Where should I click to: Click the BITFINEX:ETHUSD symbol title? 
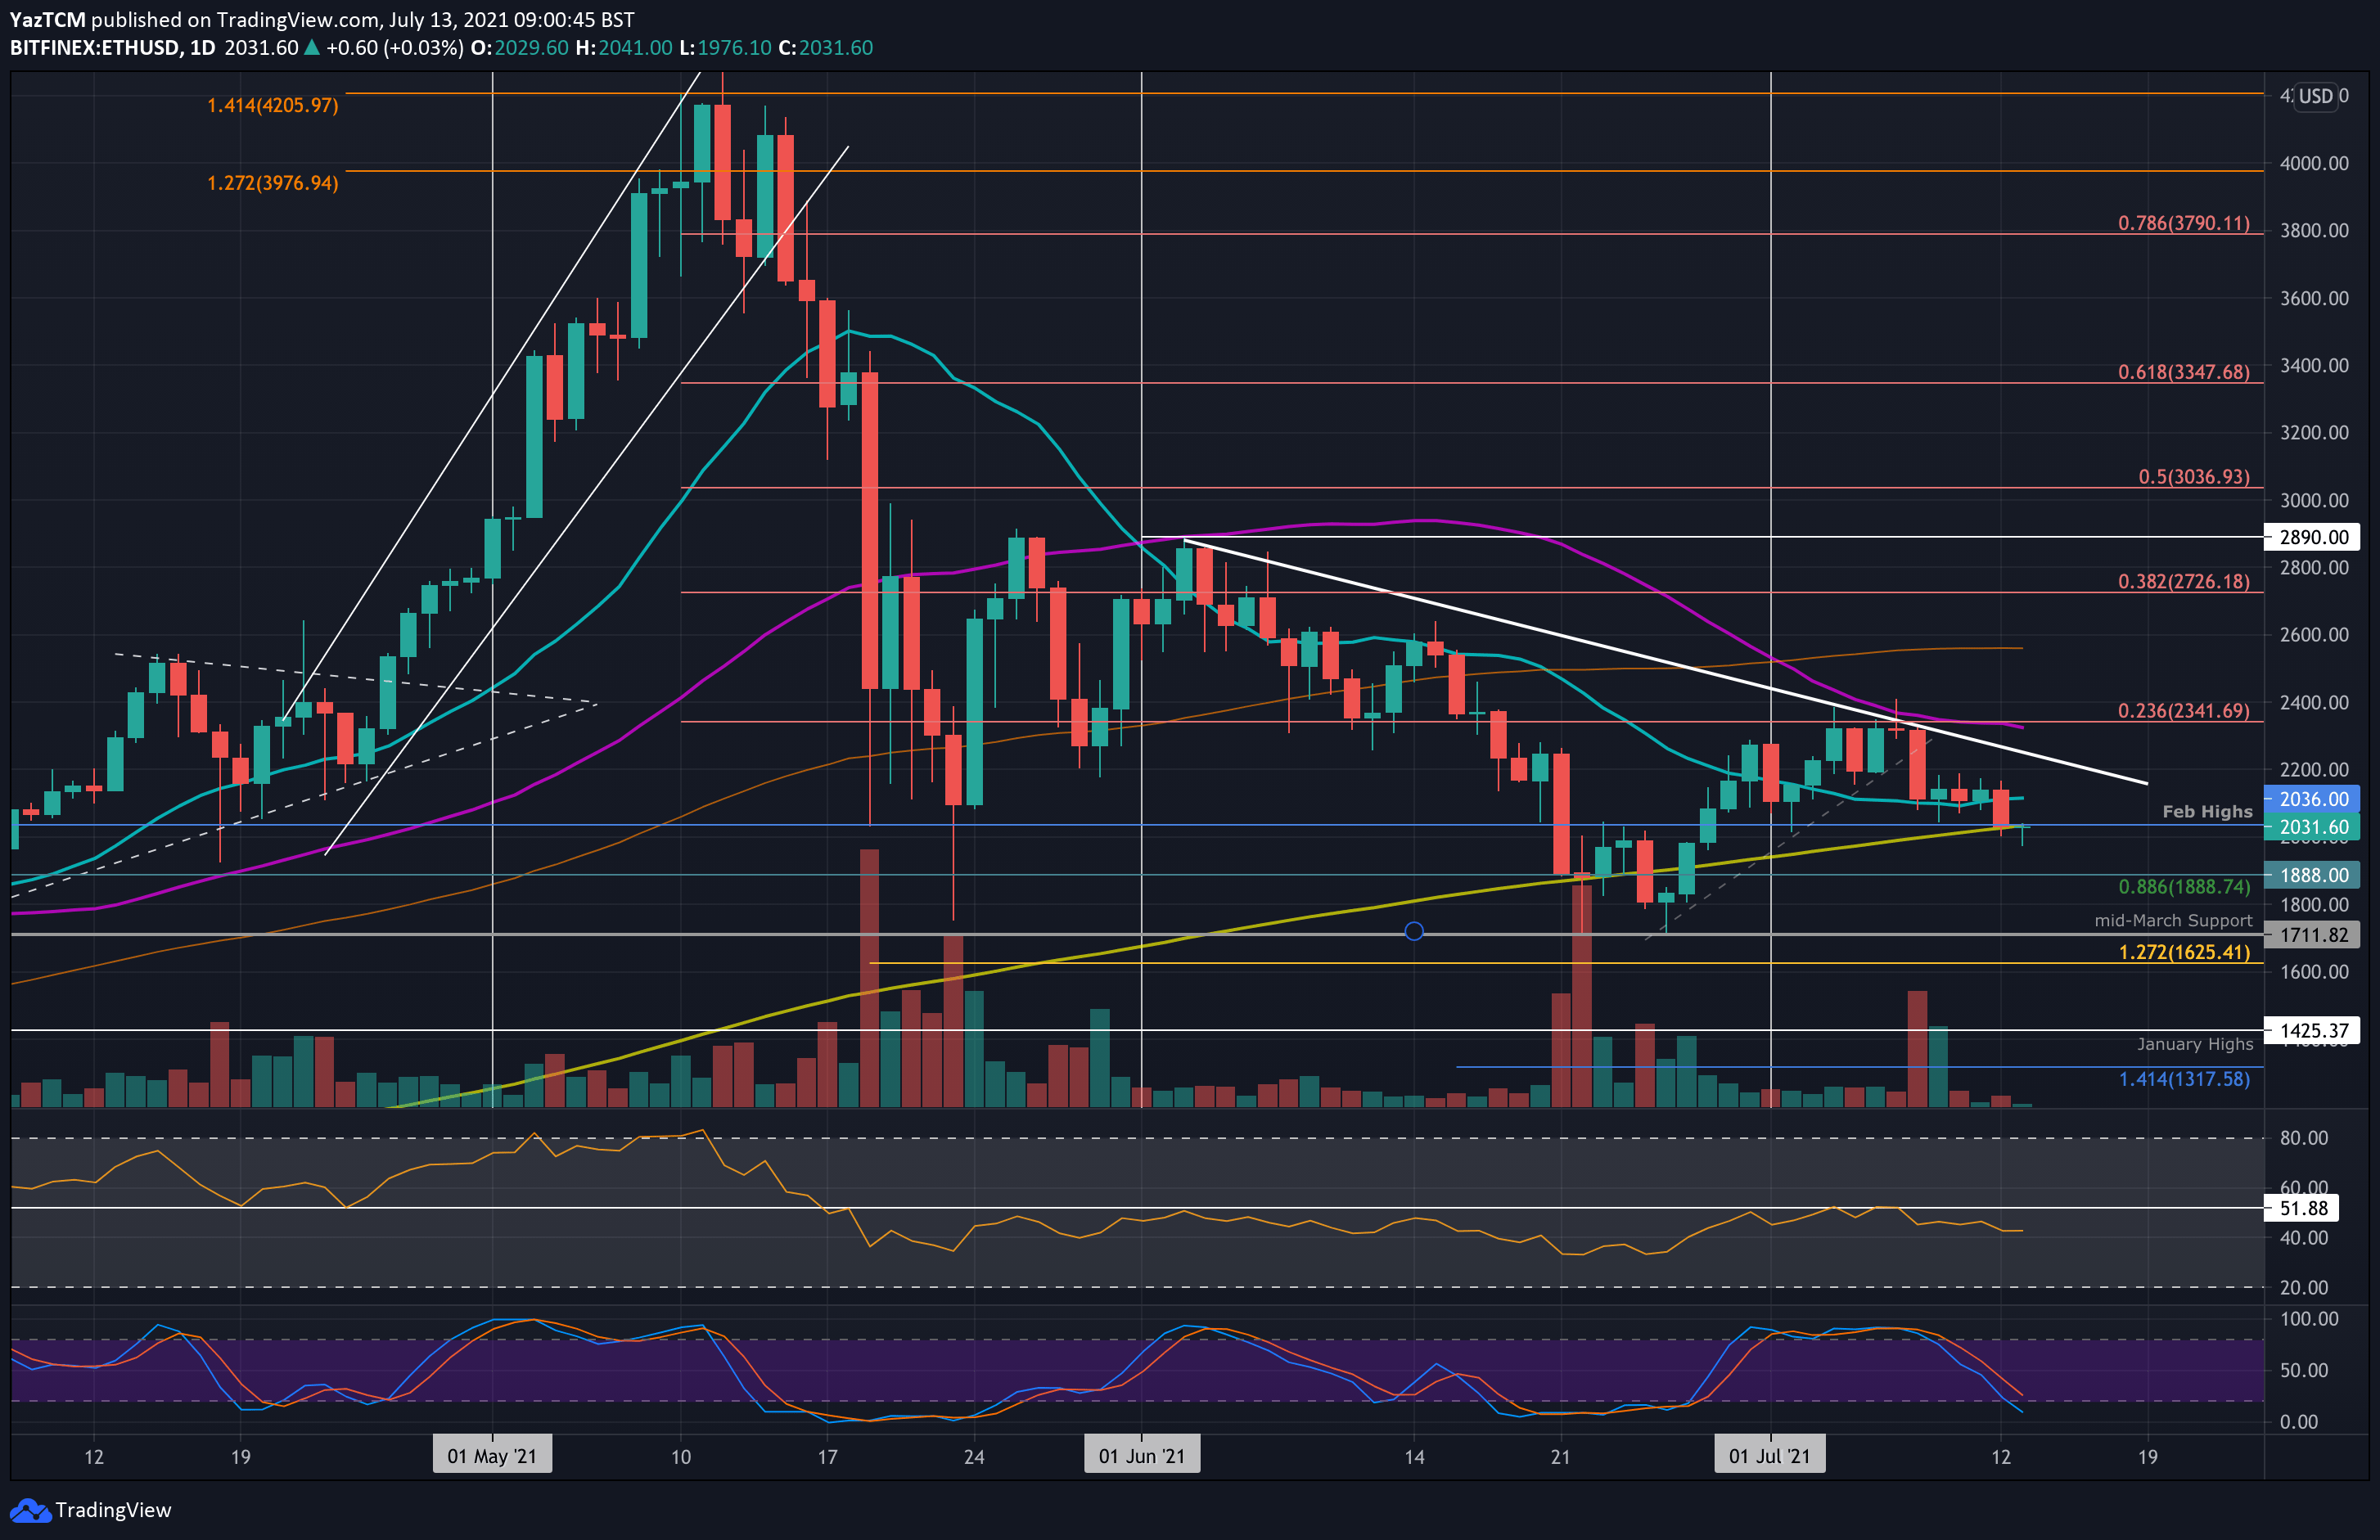pyautogui.click(x=95, y=48)
